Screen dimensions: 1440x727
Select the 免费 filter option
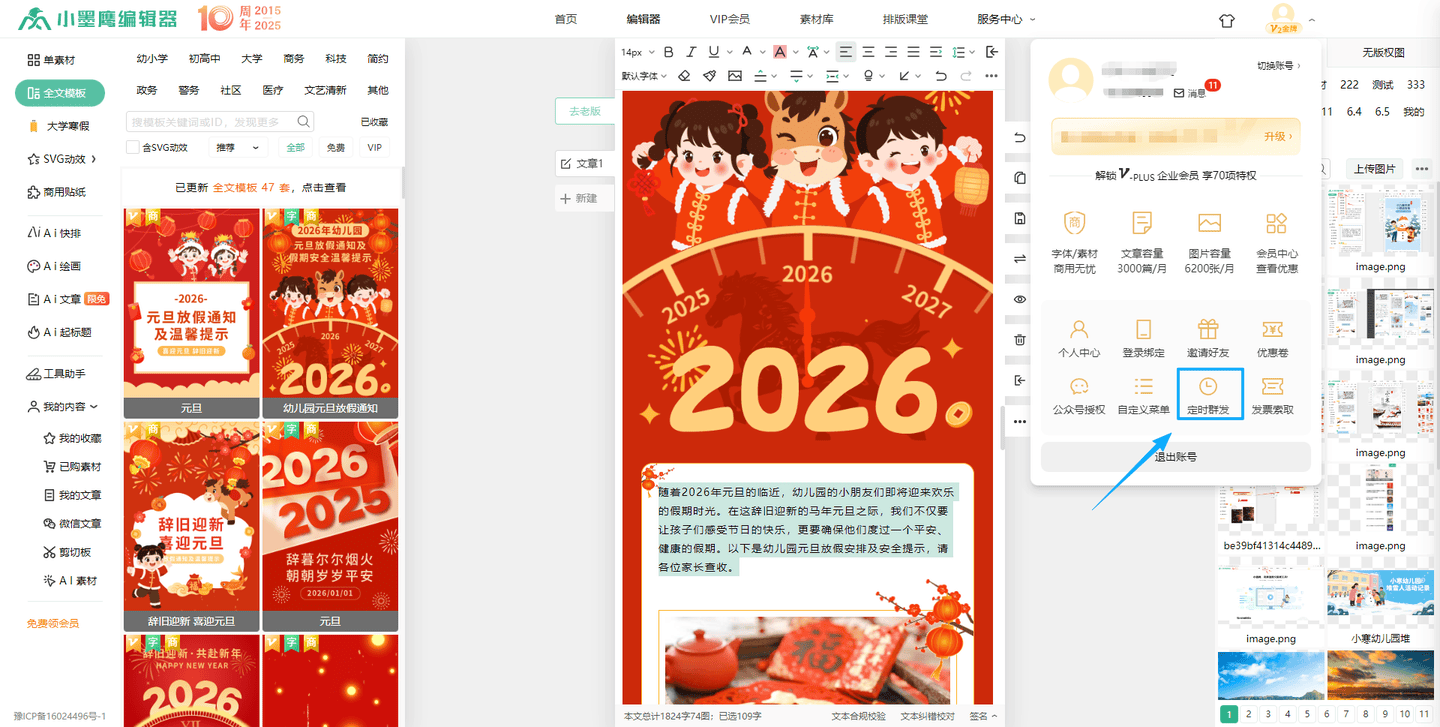335,148
